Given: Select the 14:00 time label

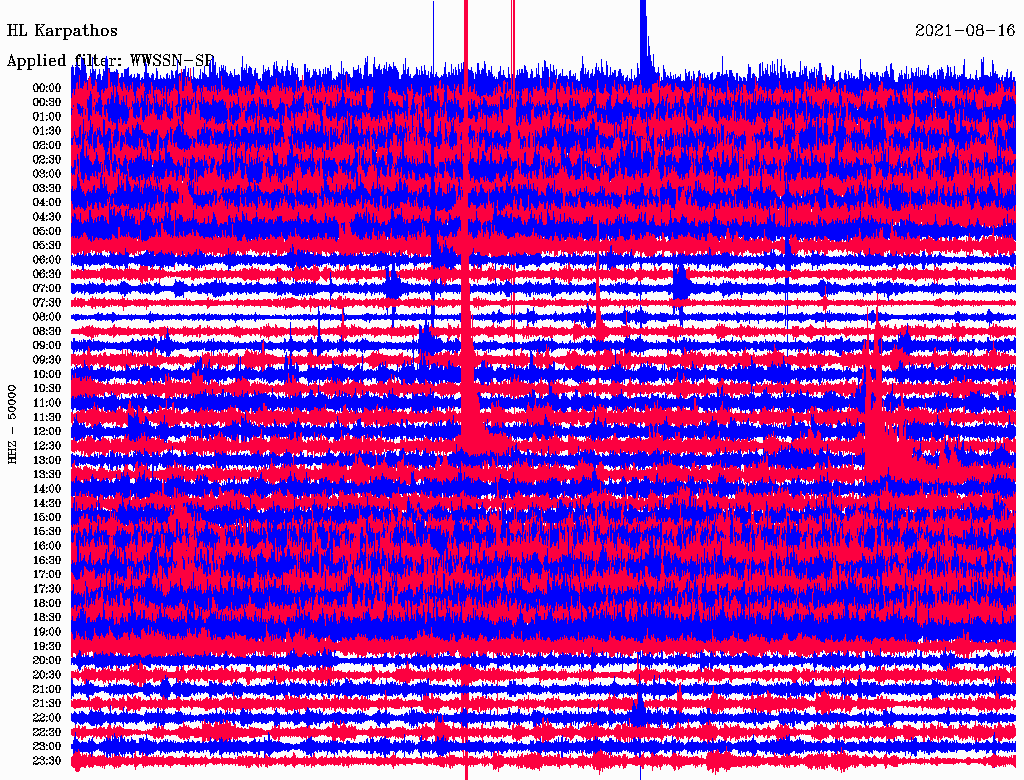Looking at the screenshot, I should (47, 489).
